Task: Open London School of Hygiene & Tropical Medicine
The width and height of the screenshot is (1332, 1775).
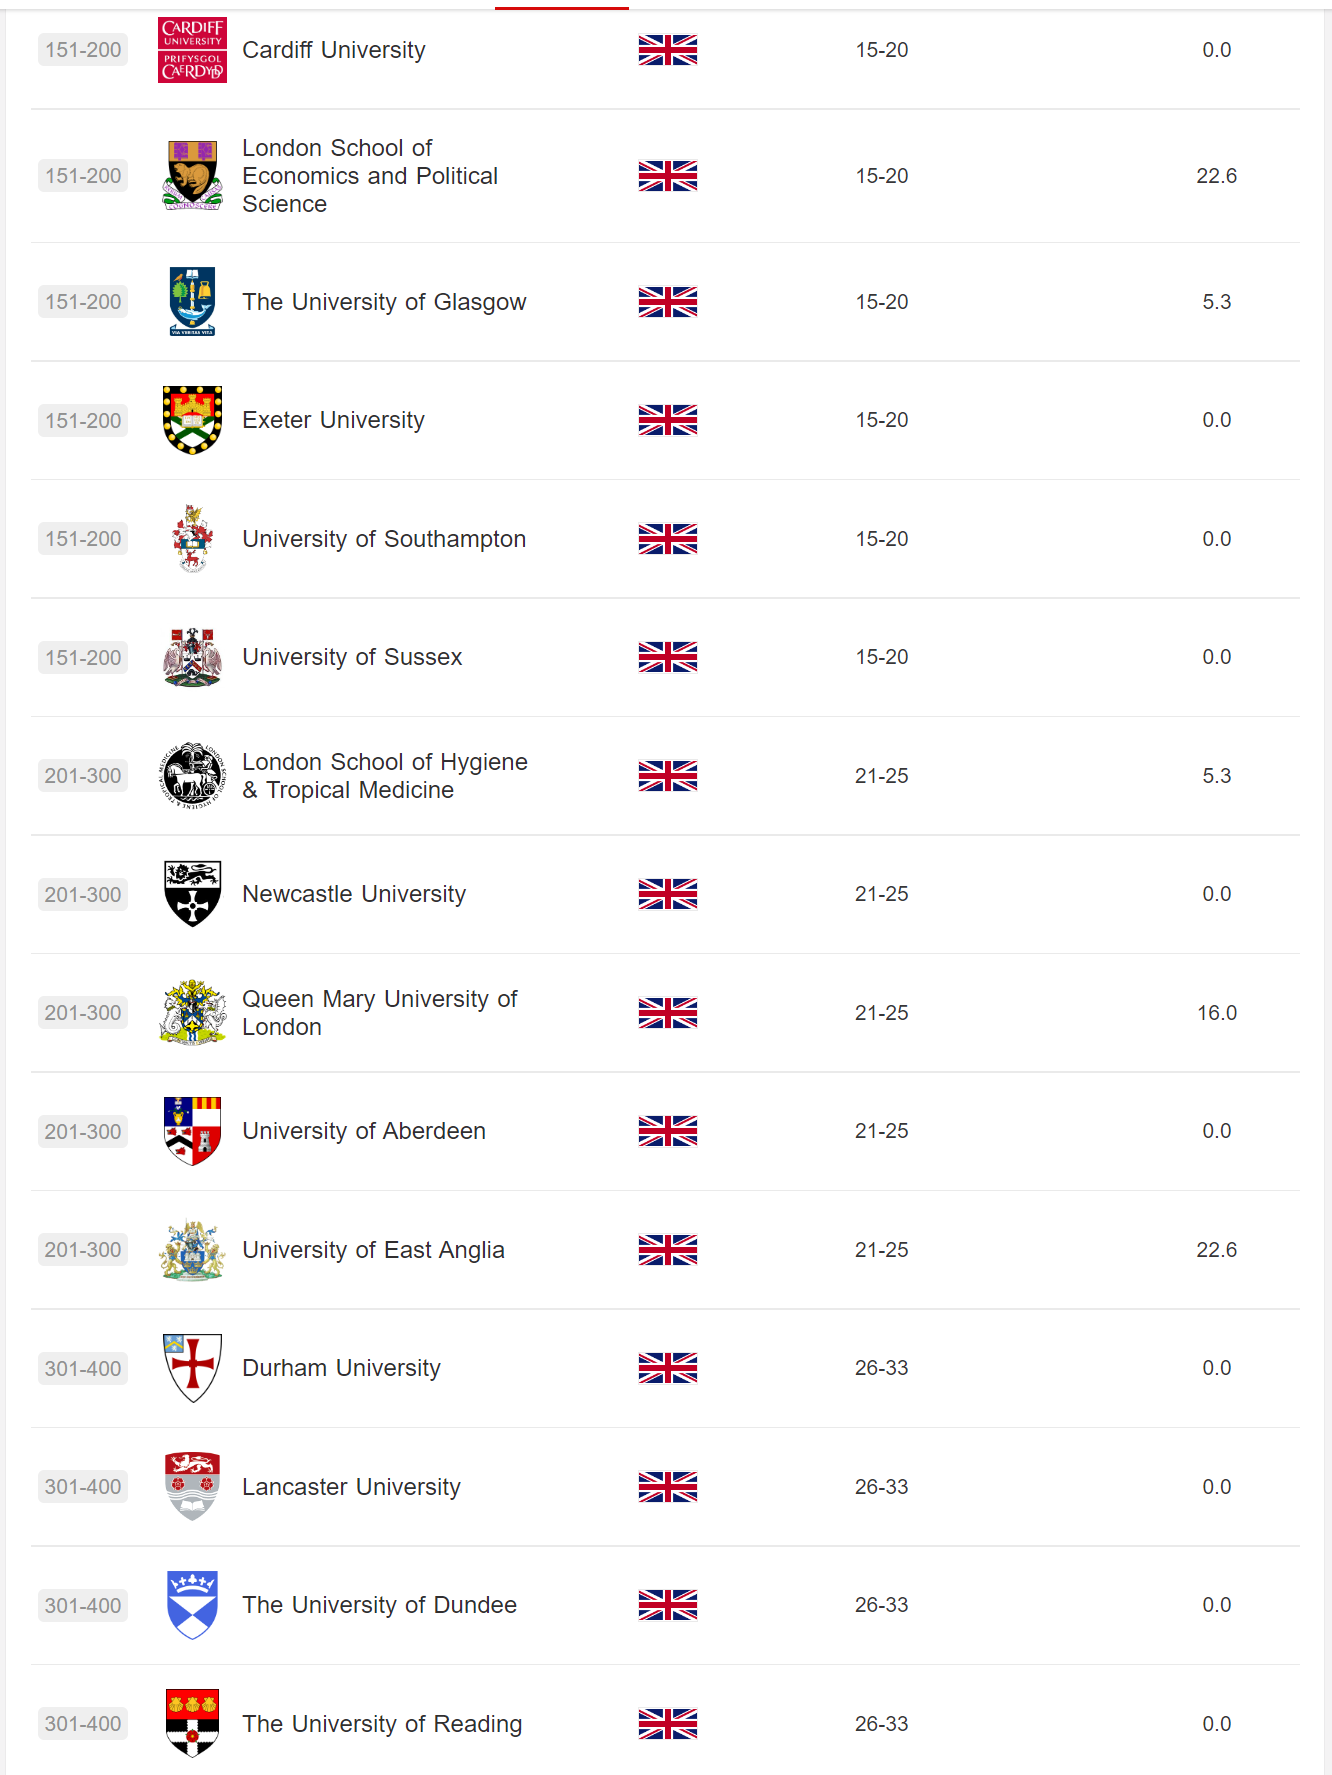Action: click(384, 776)
